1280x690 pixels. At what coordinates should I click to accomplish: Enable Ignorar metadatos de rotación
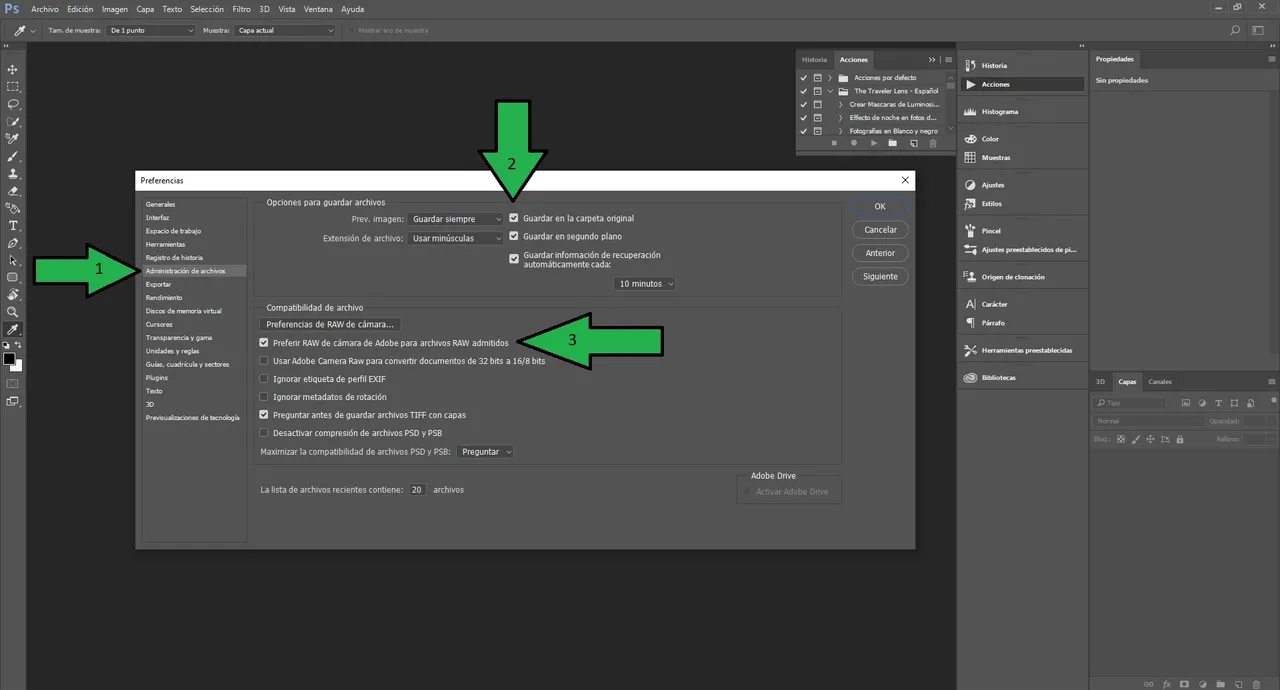coord(264,397)
